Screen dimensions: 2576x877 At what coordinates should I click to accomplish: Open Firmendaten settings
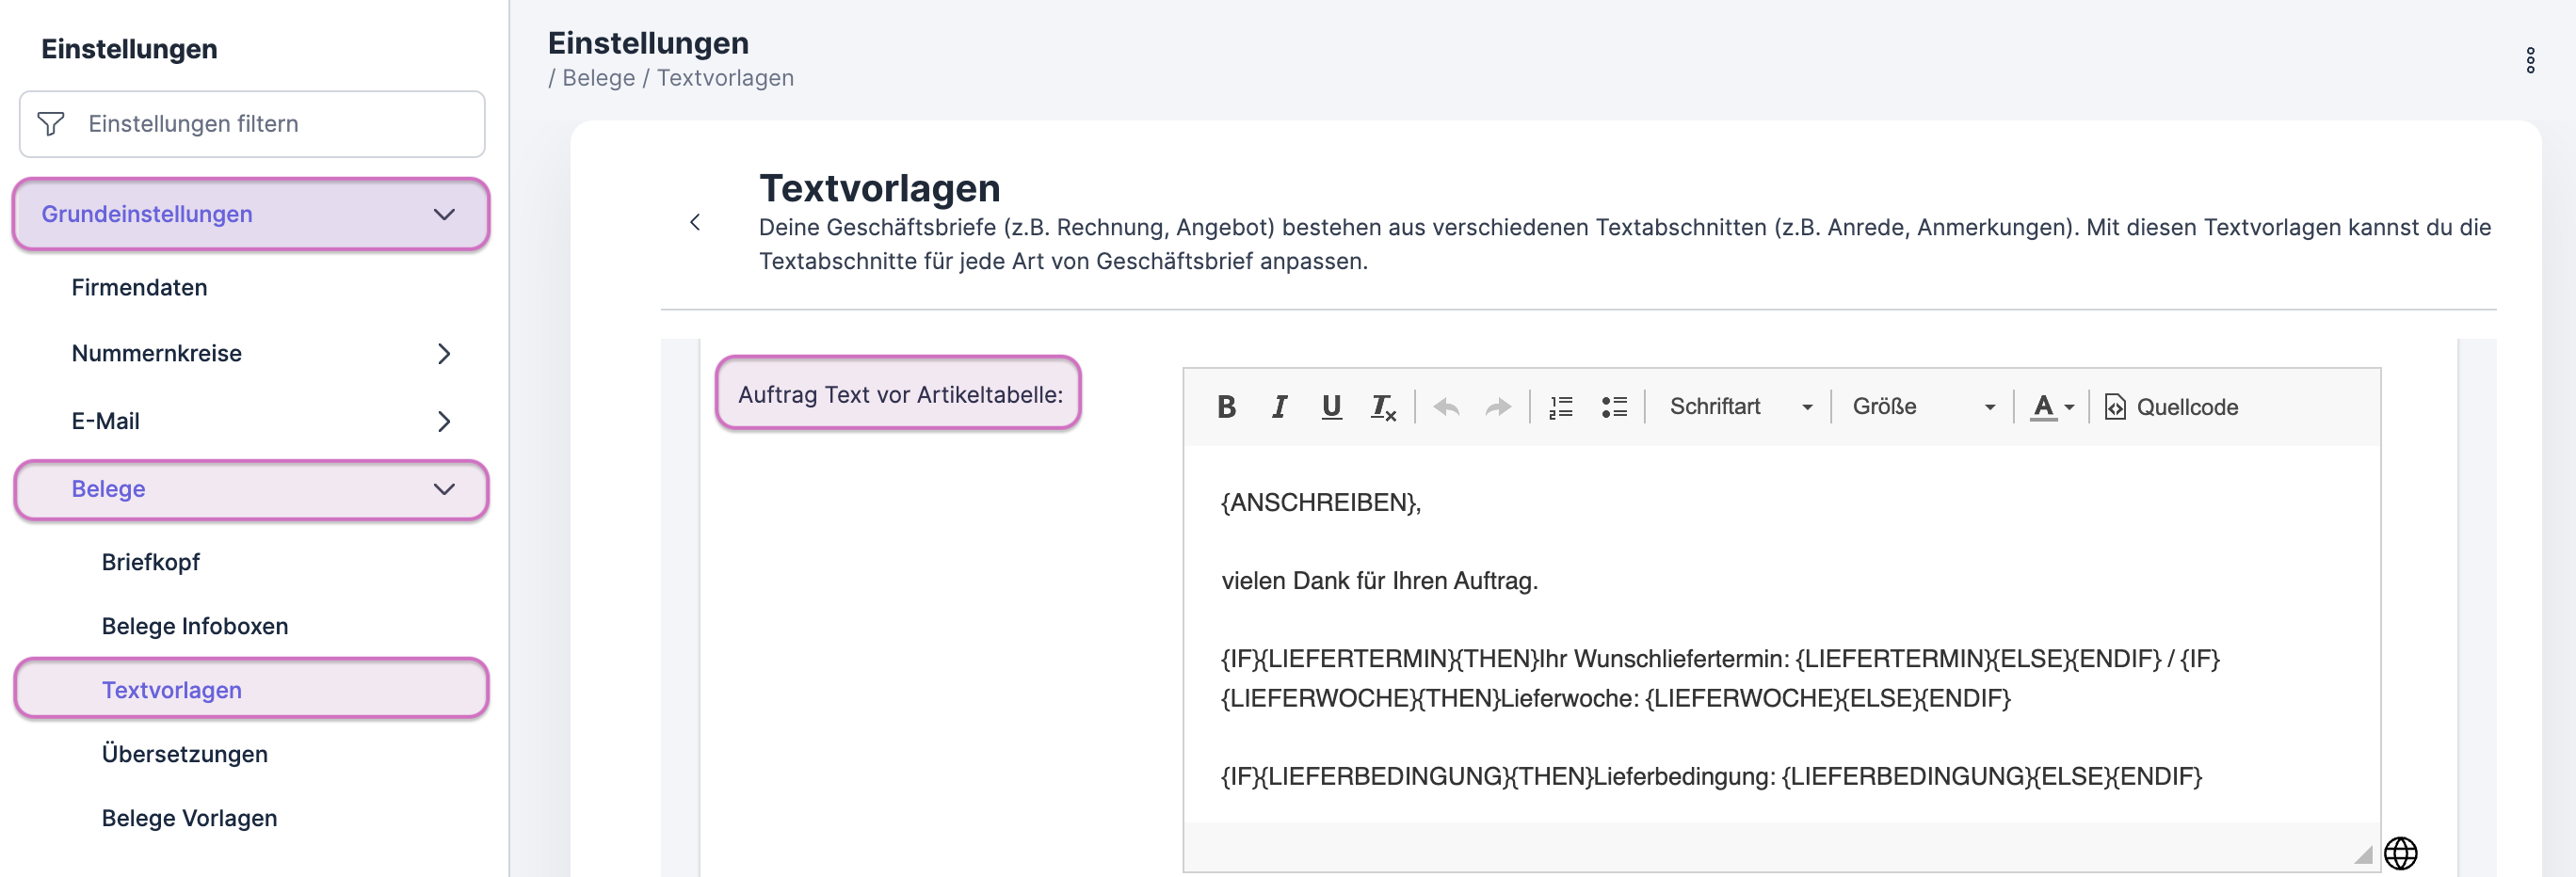[139, 288]
